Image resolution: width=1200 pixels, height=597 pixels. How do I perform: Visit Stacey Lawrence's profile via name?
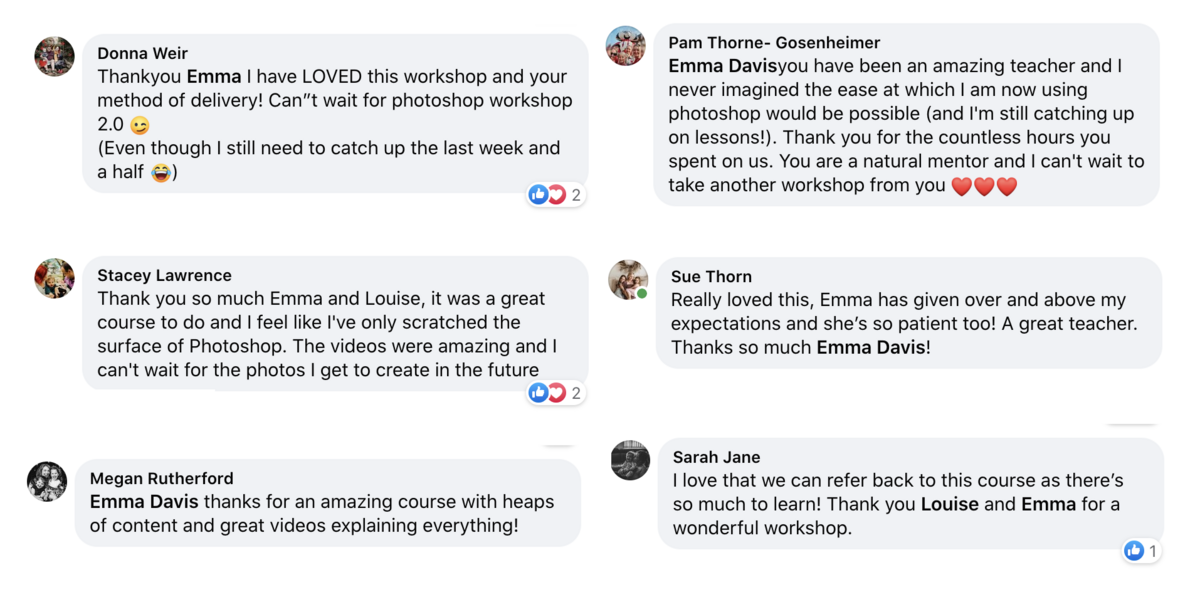[x=164, y=275]
